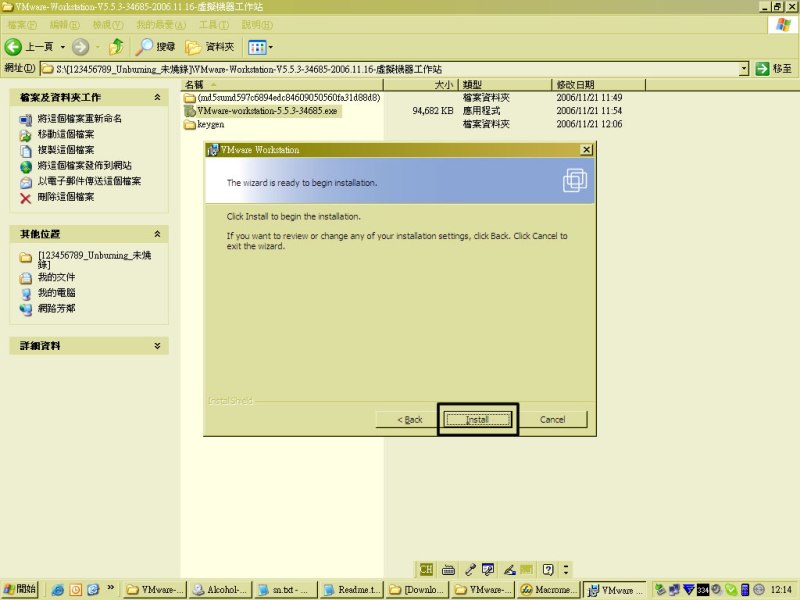Image resolution: width=800 pixels, height=600 pixels.
Task: Launch Internet Explorer from quick launch
Action: coord(58,590)
